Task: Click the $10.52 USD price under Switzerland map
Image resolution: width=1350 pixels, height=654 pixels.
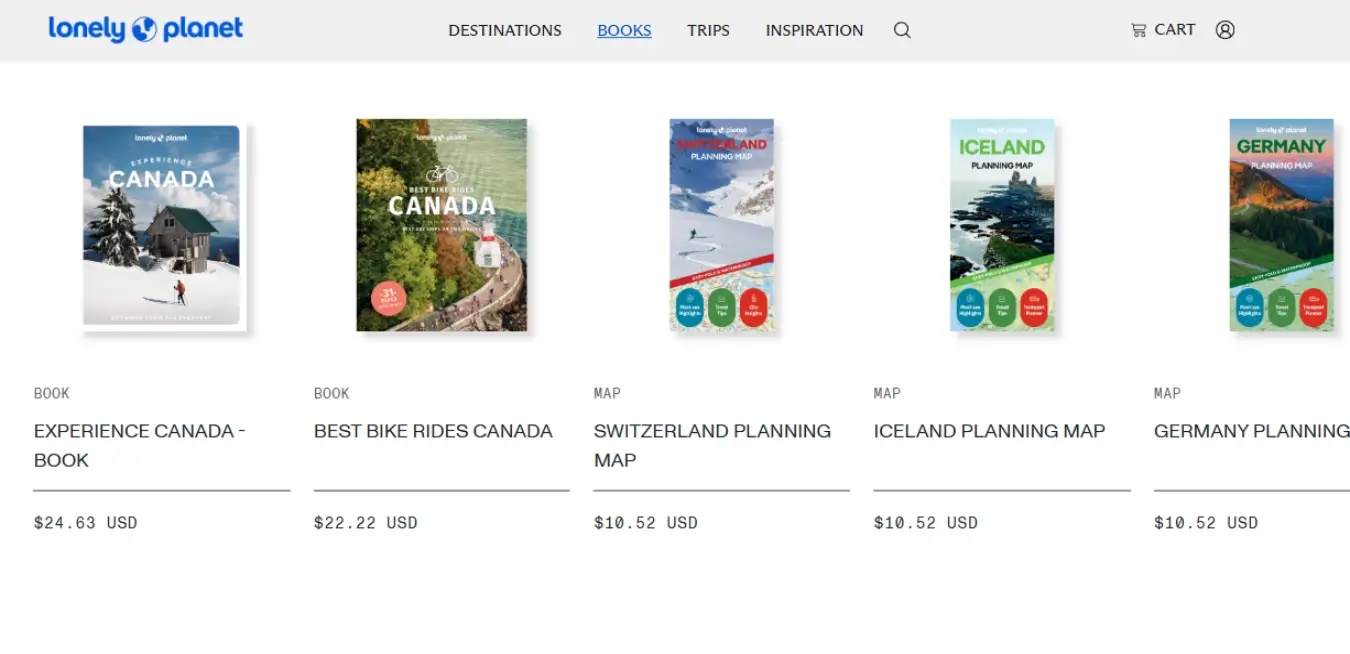Action: pos(645,522)
